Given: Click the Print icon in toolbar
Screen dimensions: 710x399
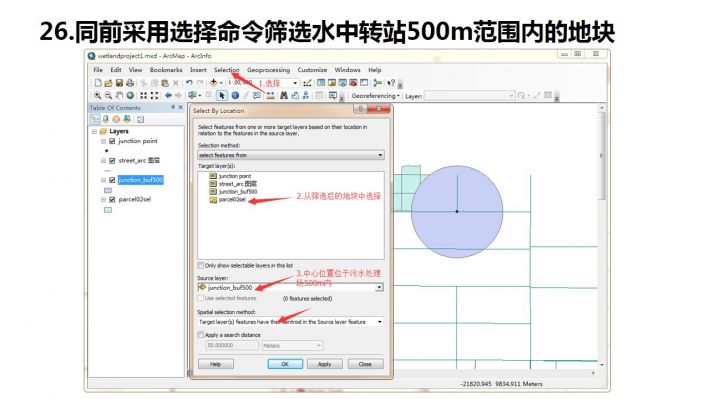Looking at the screenshot, I should tap(130, 83).
